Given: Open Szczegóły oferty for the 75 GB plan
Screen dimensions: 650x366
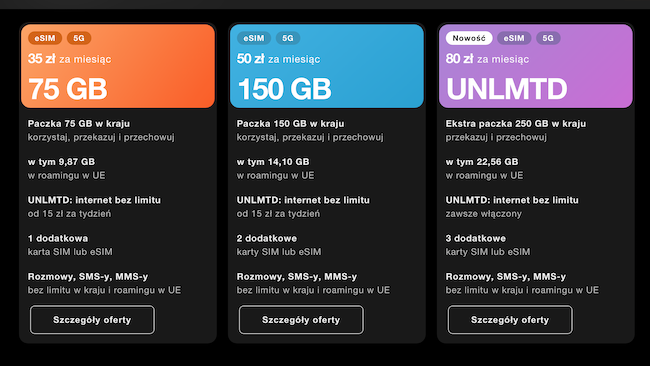Looking at the screenshot, I should coord(92,320).
